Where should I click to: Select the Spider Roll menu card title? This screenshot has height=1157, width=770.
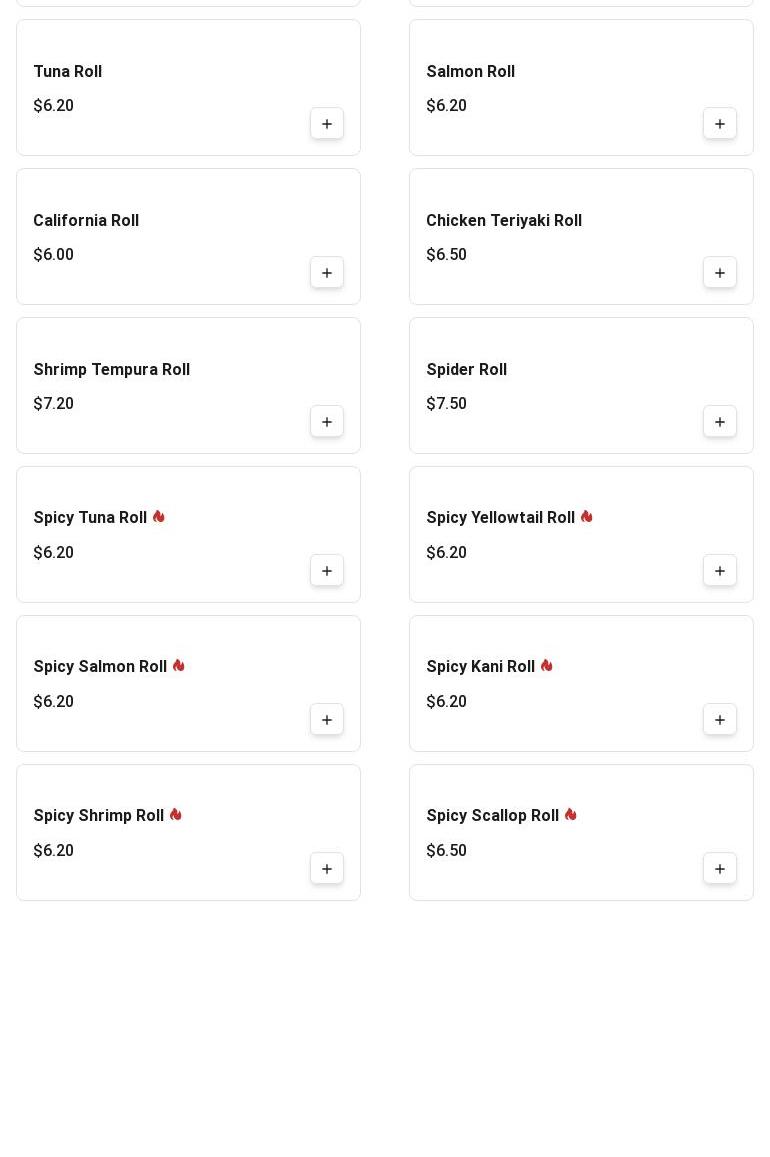click(x=467, y=370)
